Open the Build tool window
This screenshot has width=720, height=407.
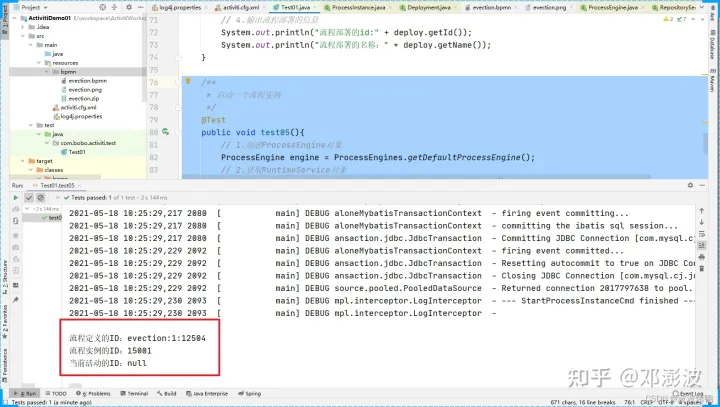click(167, 394)
